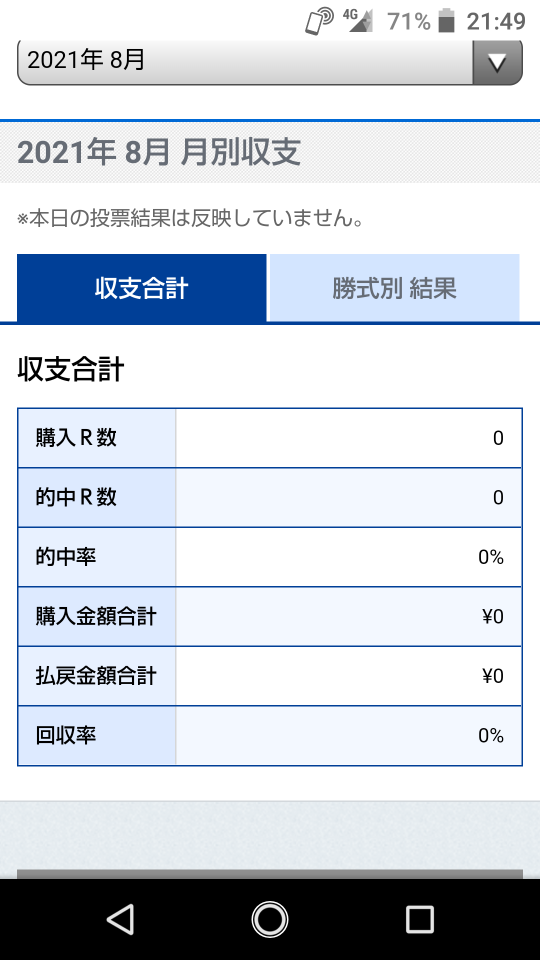The width and height of the screenshot is (540, 960).
Task: Select the 収支合計 tab
Action: [x=141, y=288]
